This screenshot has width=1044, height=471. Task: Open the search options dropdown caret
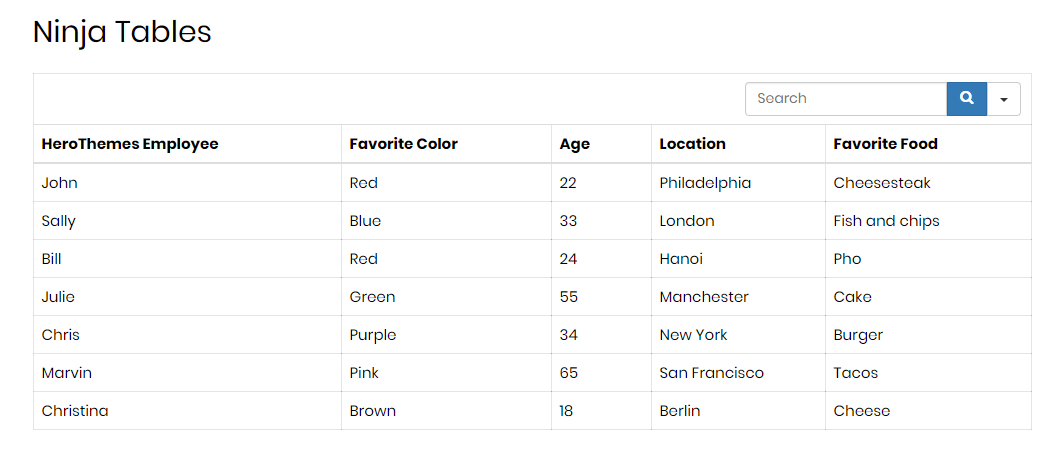tap(1003, 99)
